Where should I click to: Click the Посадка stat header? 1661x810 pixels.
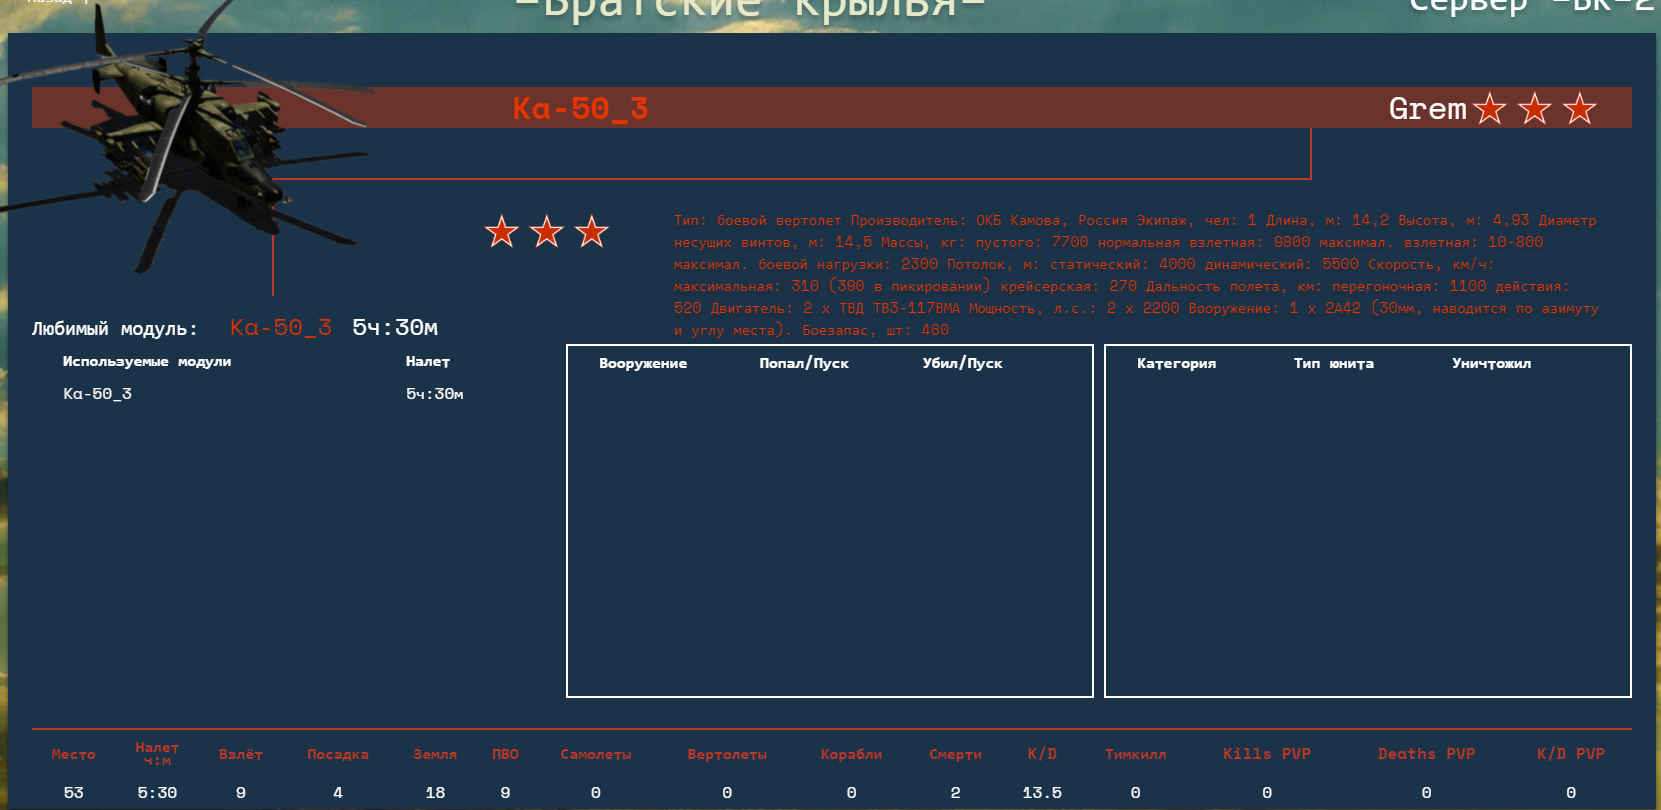pyautogui.click(x=338, y=755)
